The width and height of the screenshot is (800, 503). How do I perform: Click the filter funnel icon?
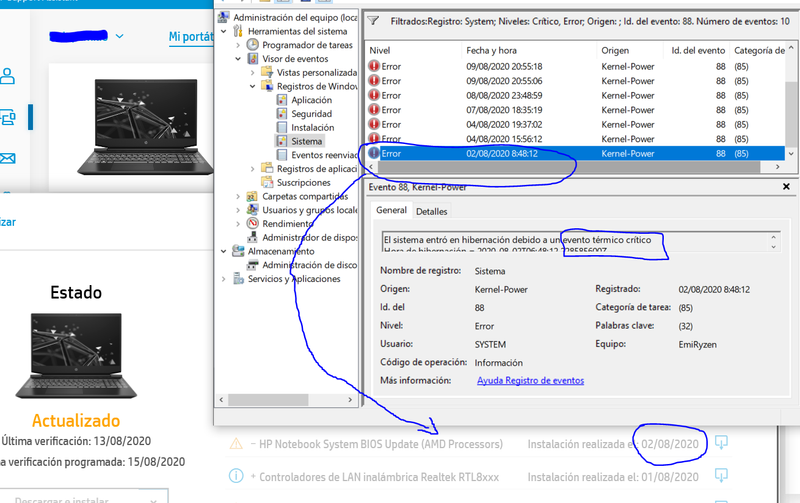click(373, 21)
